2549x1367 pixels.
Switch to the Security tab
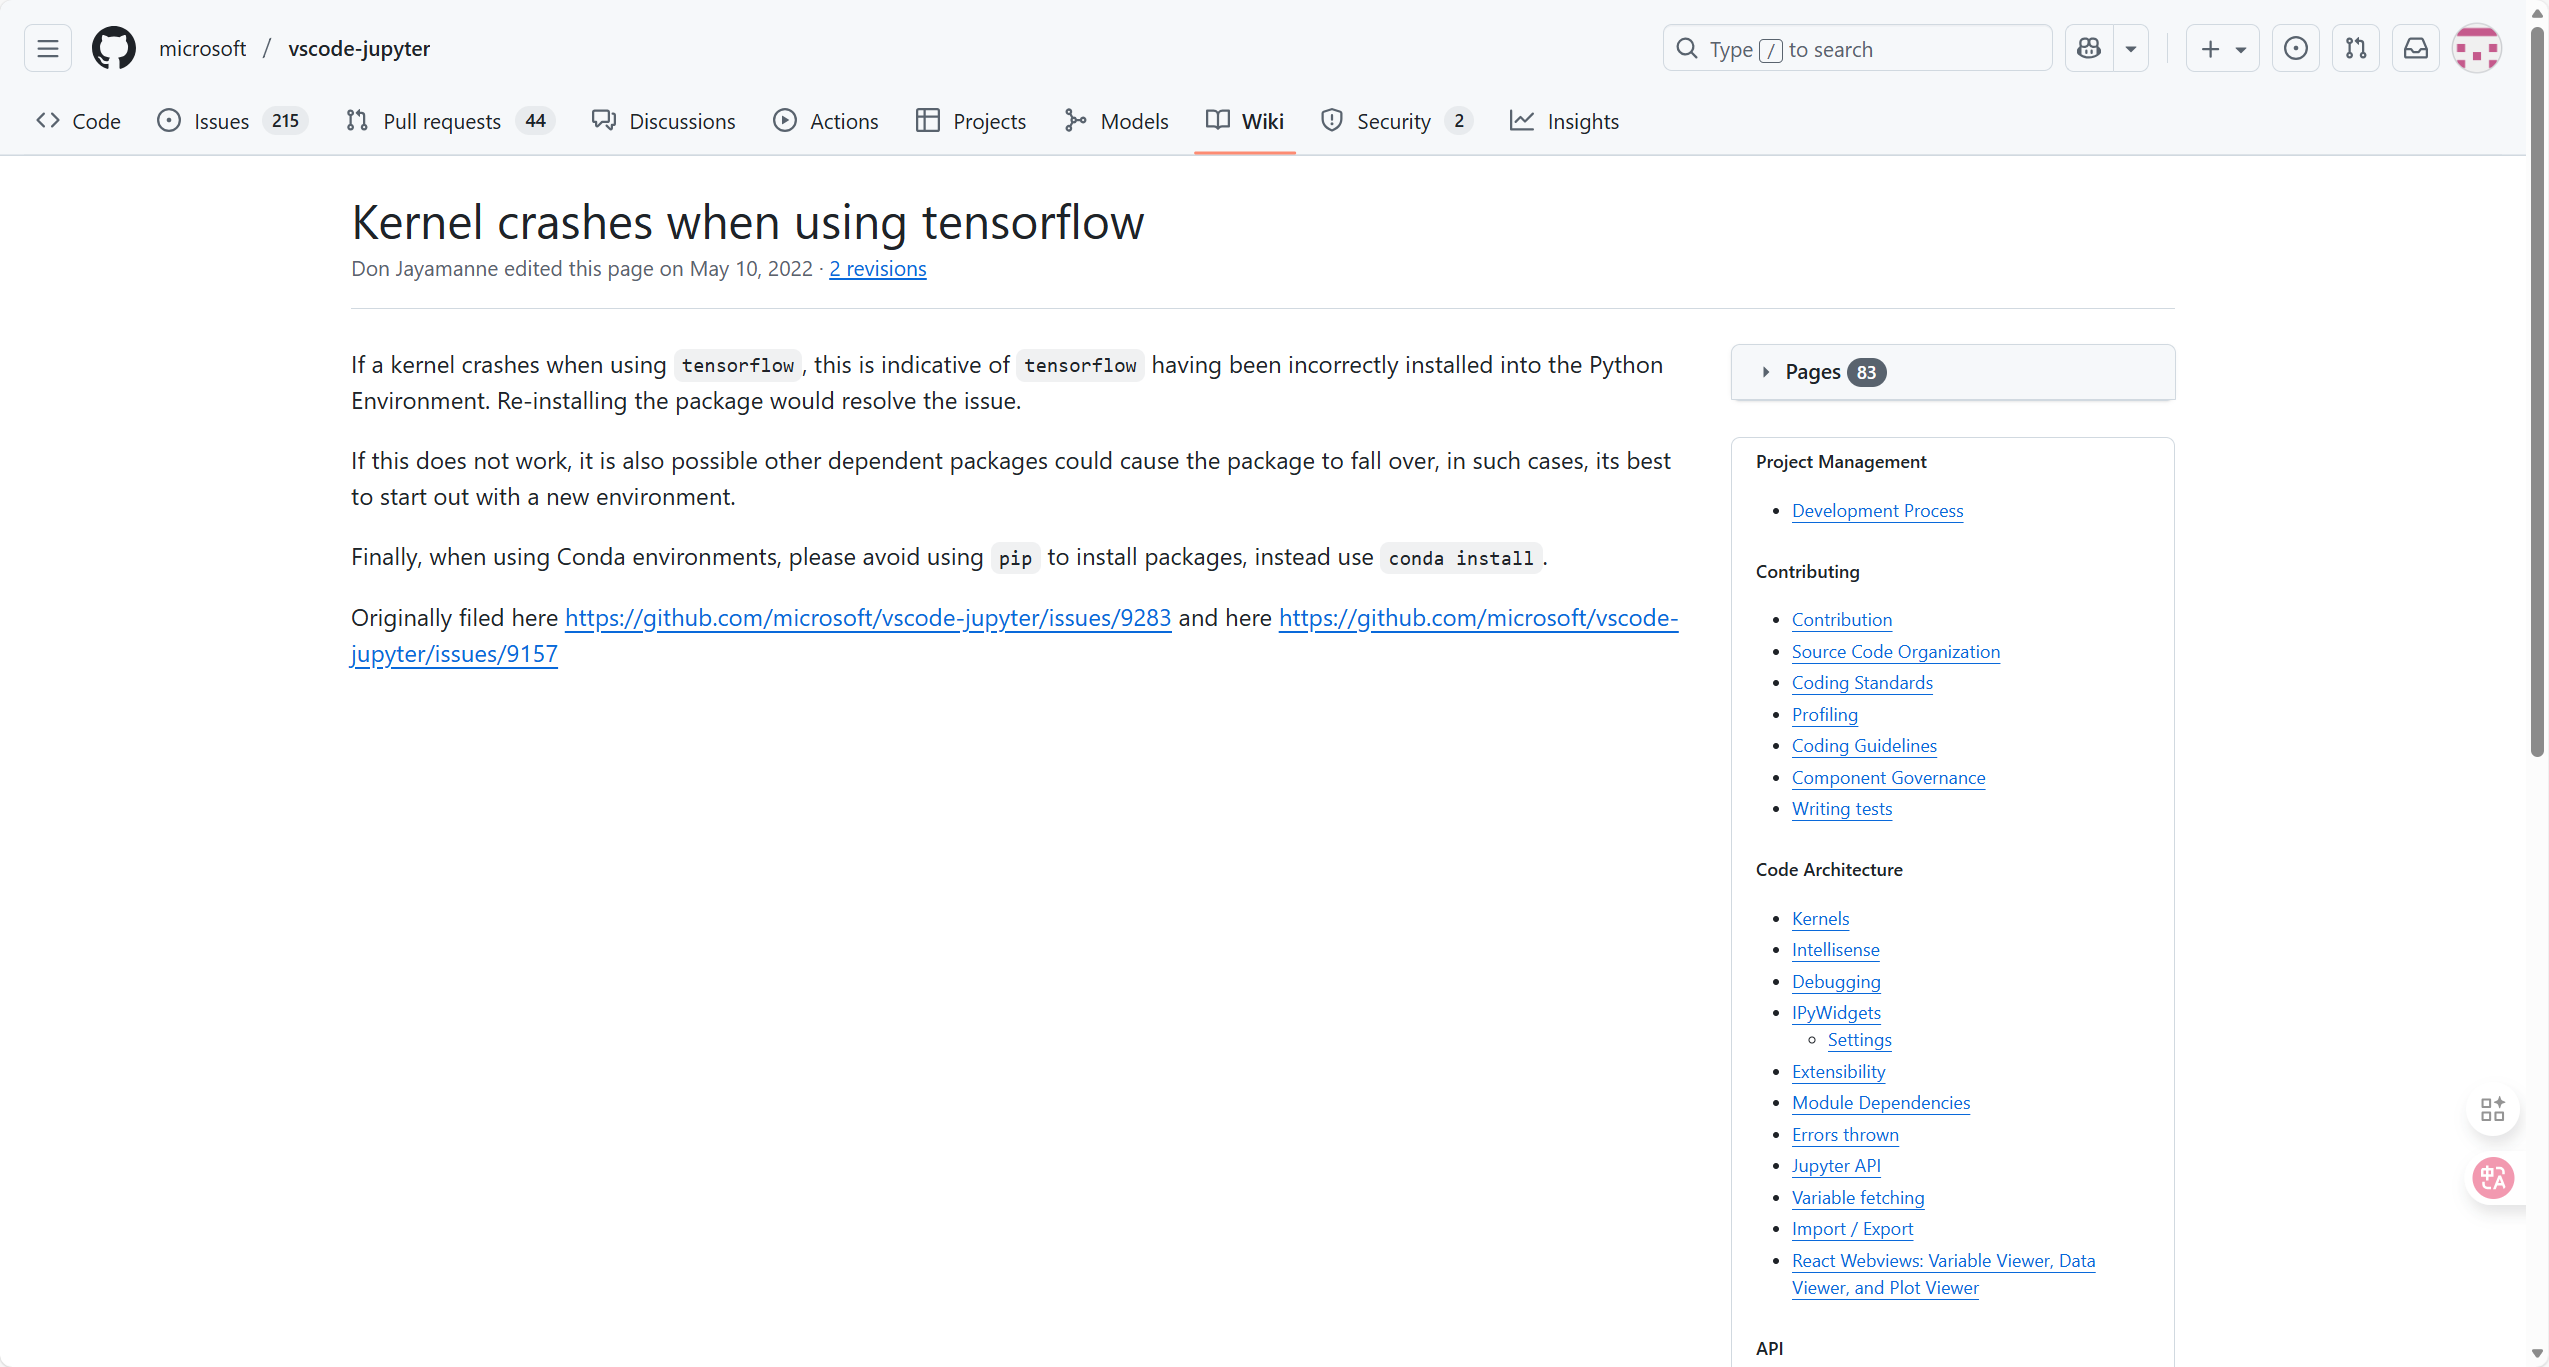1395,121
